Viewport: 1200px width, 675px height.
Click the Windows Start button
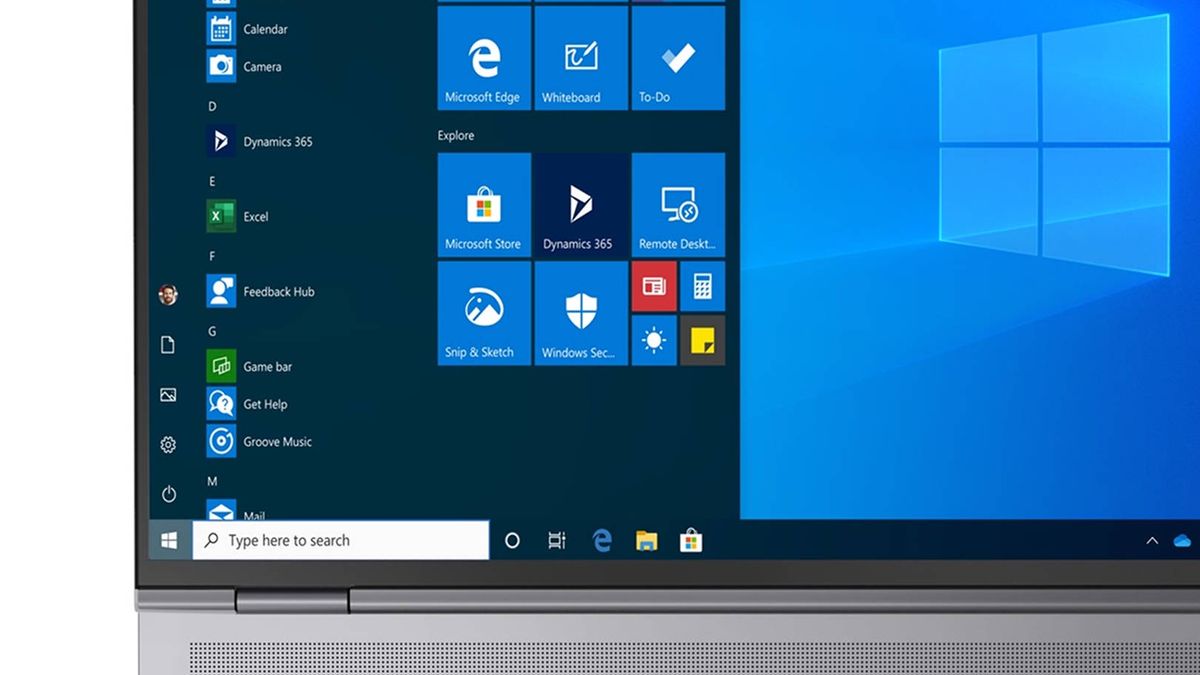(169, 540)
